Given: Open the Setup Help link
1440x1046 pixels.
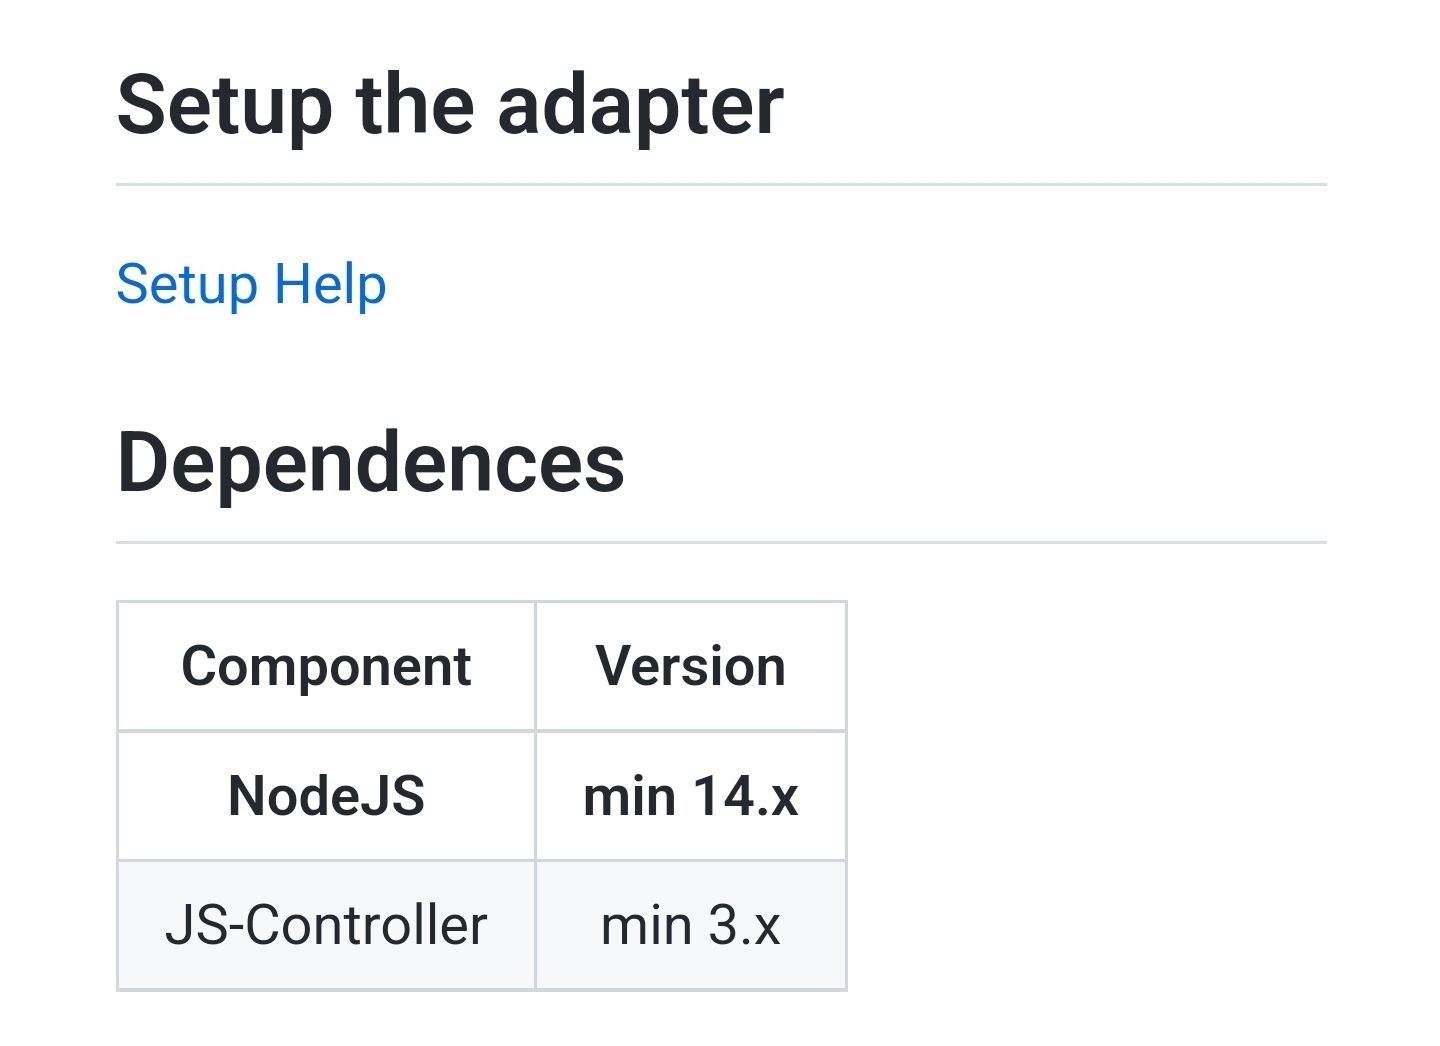Looking at the screenshot, I should point(251,285).
